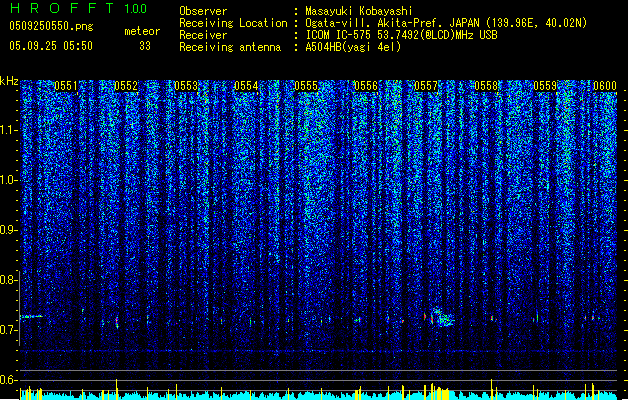Click the large meteor echo blob after 0557

pos(444,317)
